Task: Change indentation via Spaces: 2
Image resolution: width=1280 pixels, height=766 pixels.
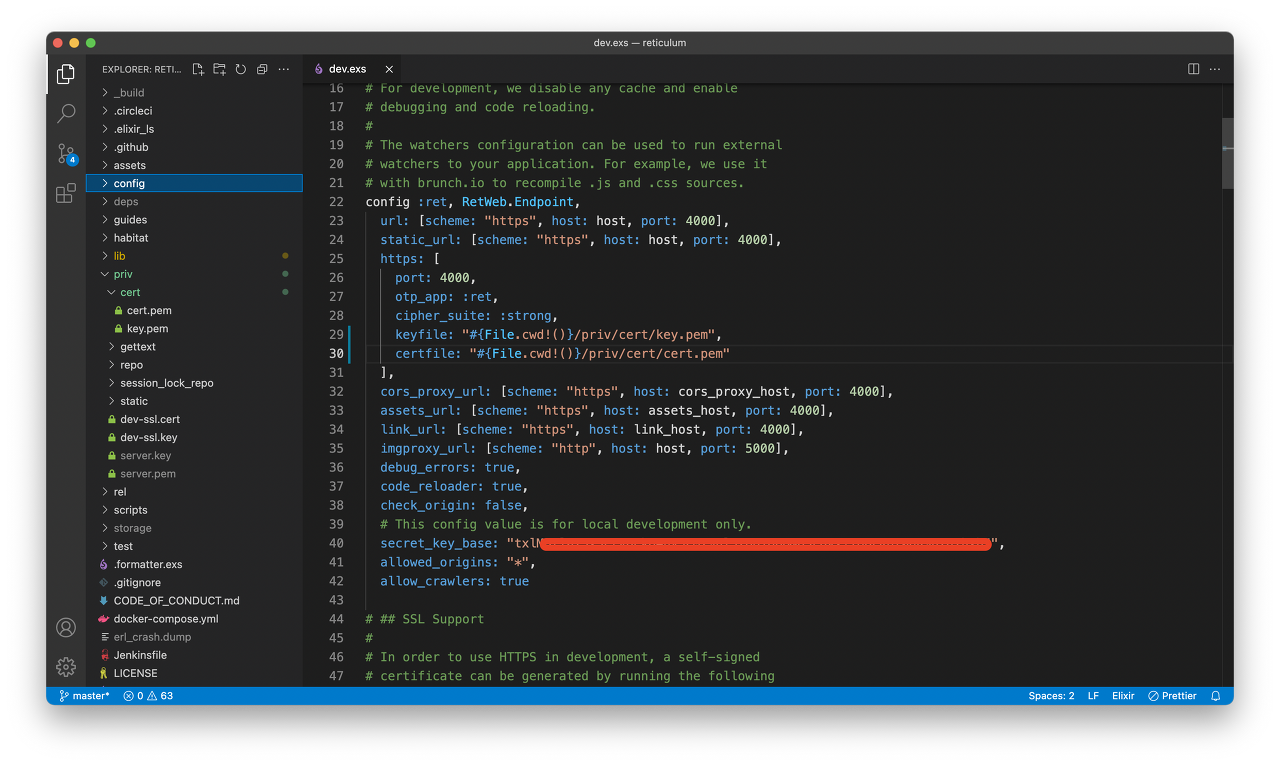Action: point(1051,696)
